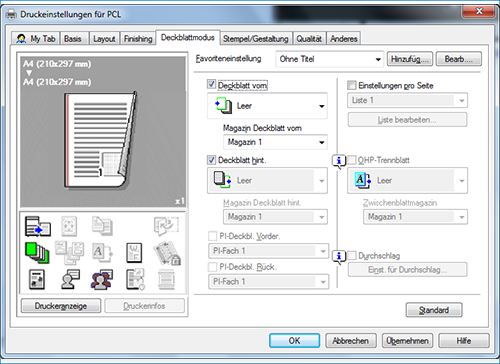500x364 pixels.
Task: Toggle the PI-Deckbl. Vorder. checkbox
Action: click(x=212, y=236)
